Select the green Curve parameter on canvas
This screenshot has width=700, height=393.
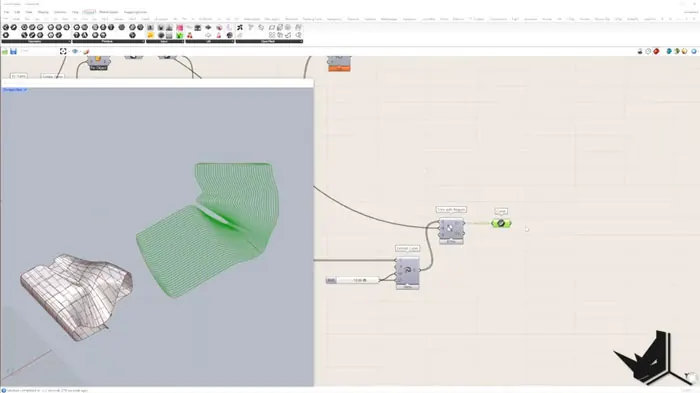pos(501,223)
